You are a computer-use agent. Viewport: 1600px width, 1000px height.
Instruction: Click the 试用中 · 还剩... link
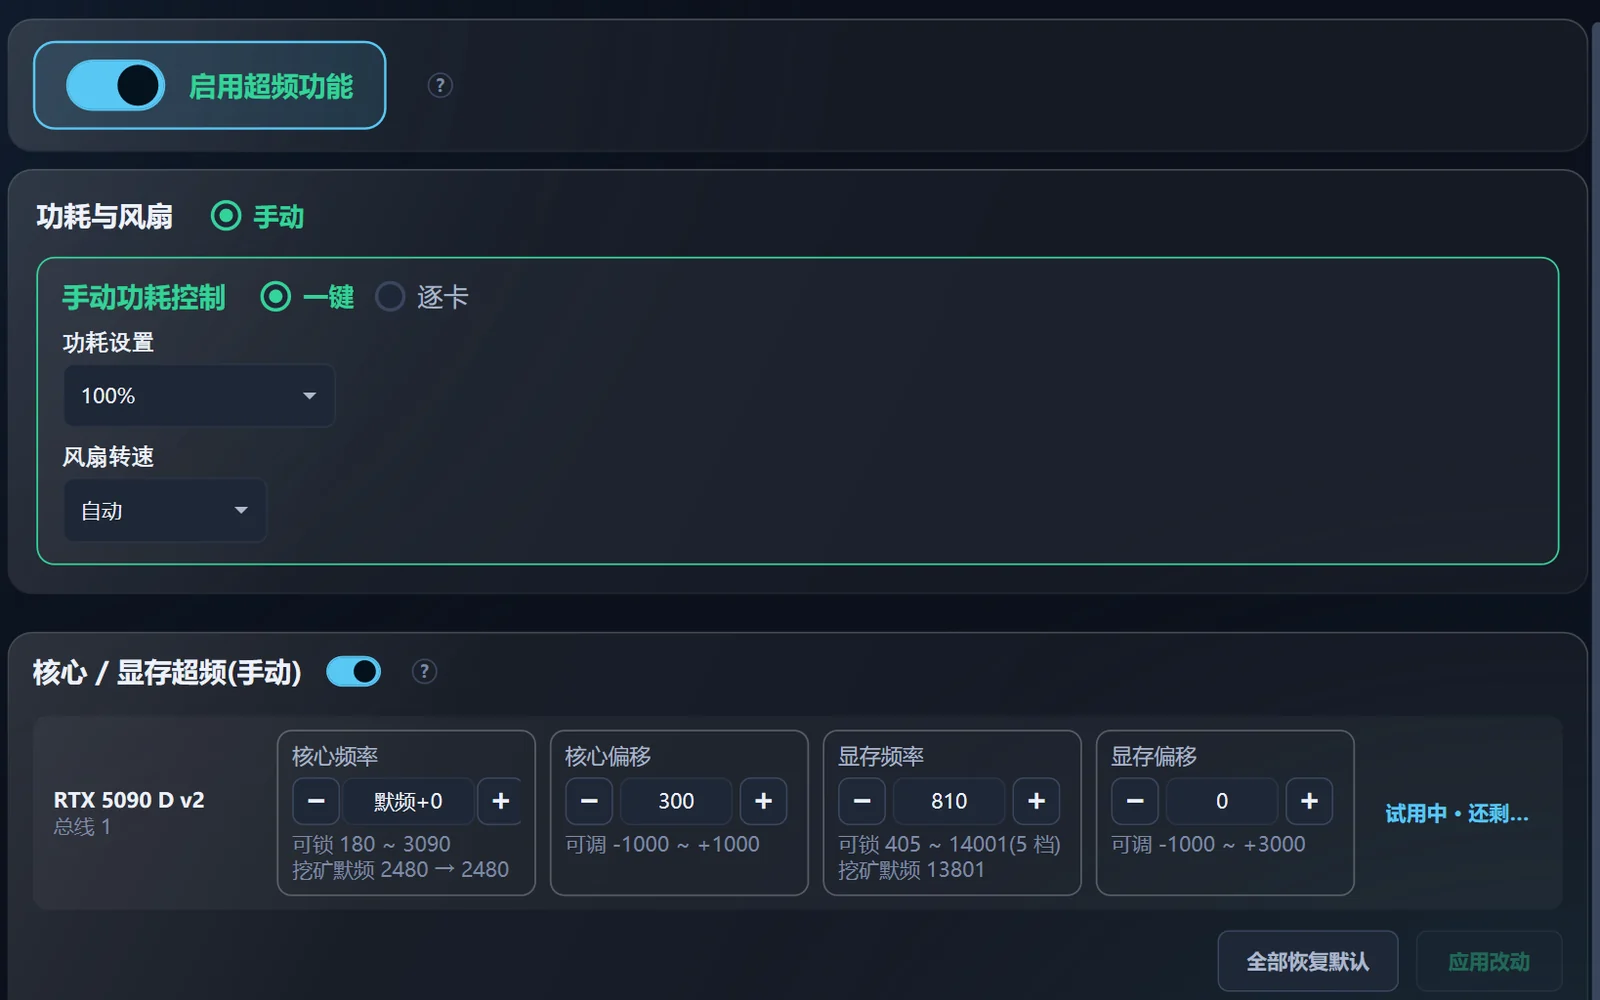click(x=1457, y=814)
